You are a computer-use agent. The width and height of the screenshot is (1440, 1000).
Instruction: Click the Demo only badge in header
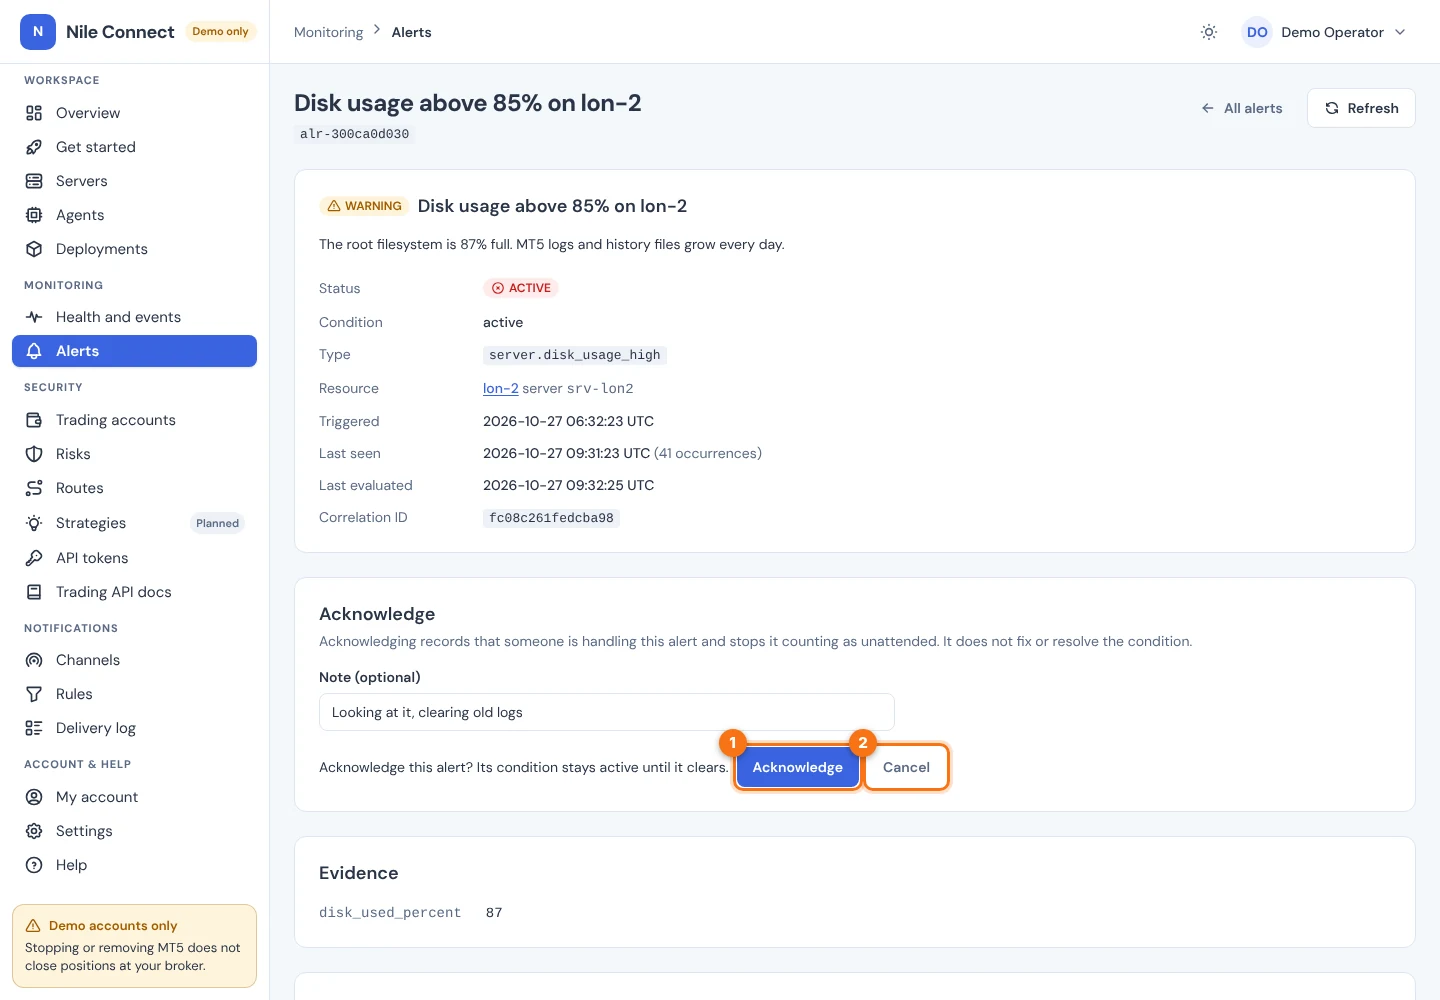click(x=220, y=32)
